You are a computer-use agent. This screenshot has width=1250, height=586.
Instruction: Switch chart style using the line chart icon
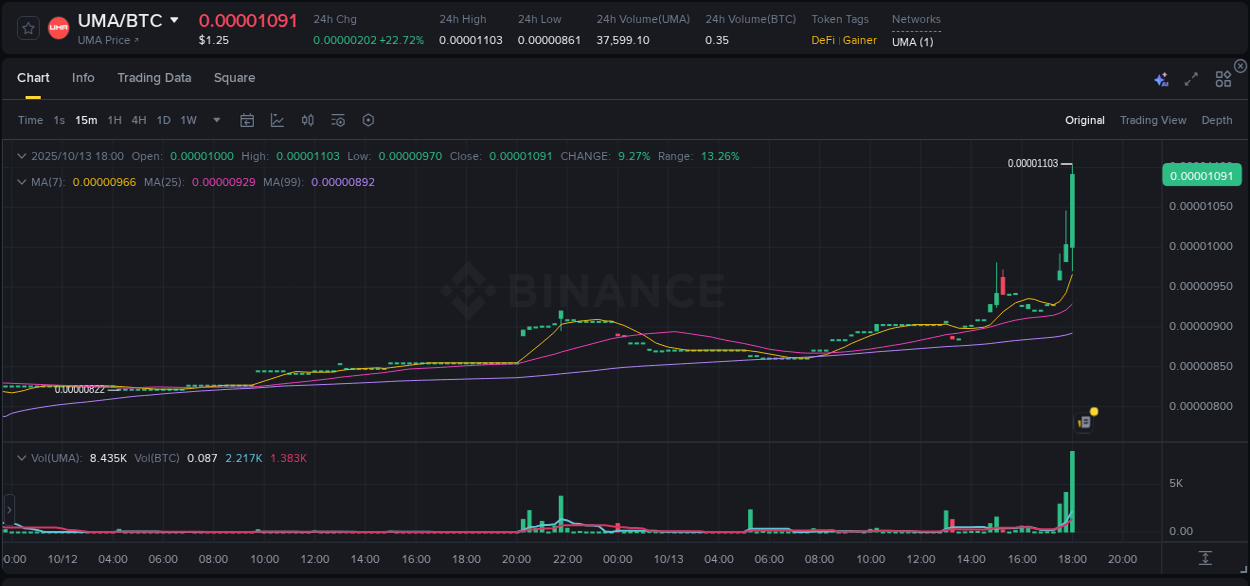pos(277,120)
